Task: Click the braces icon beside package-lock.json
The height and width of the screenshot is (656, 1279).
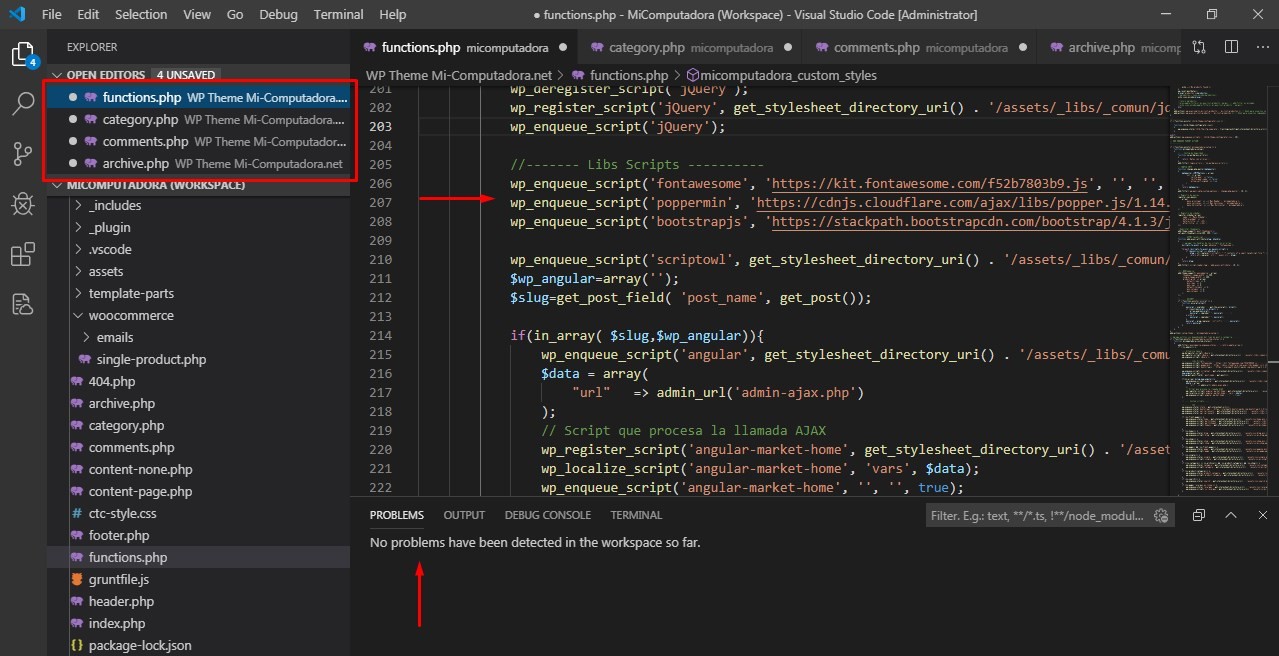Action: click(x=77, y=645)
